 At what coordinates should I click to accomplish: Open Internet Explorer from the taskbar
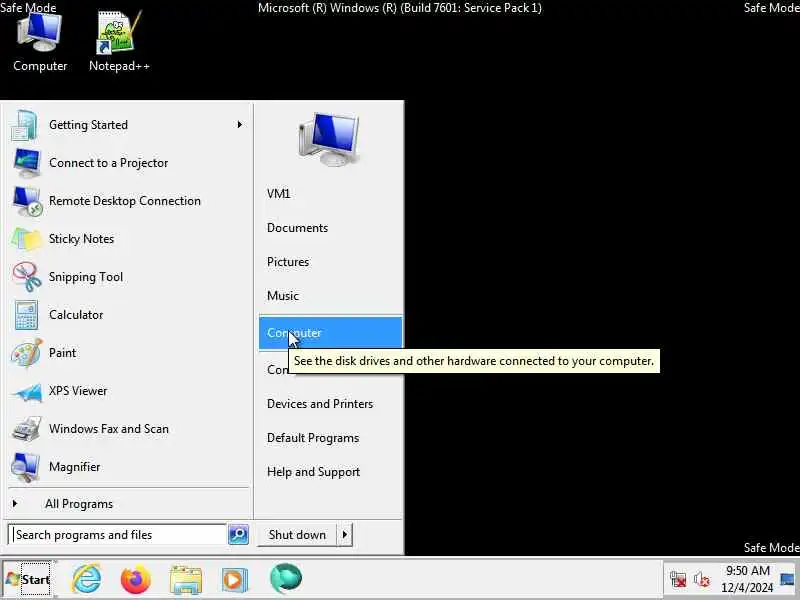[87, 580]
